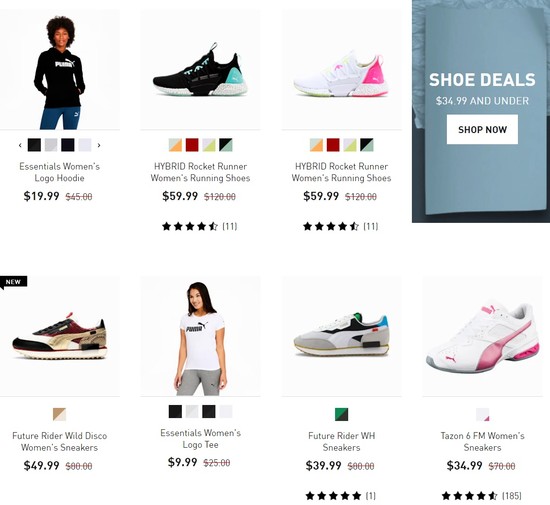This screenshot has height=505, width=550.
Task: Select white-pink swatch for Tazon 6 FM
Action: point(482,414)
